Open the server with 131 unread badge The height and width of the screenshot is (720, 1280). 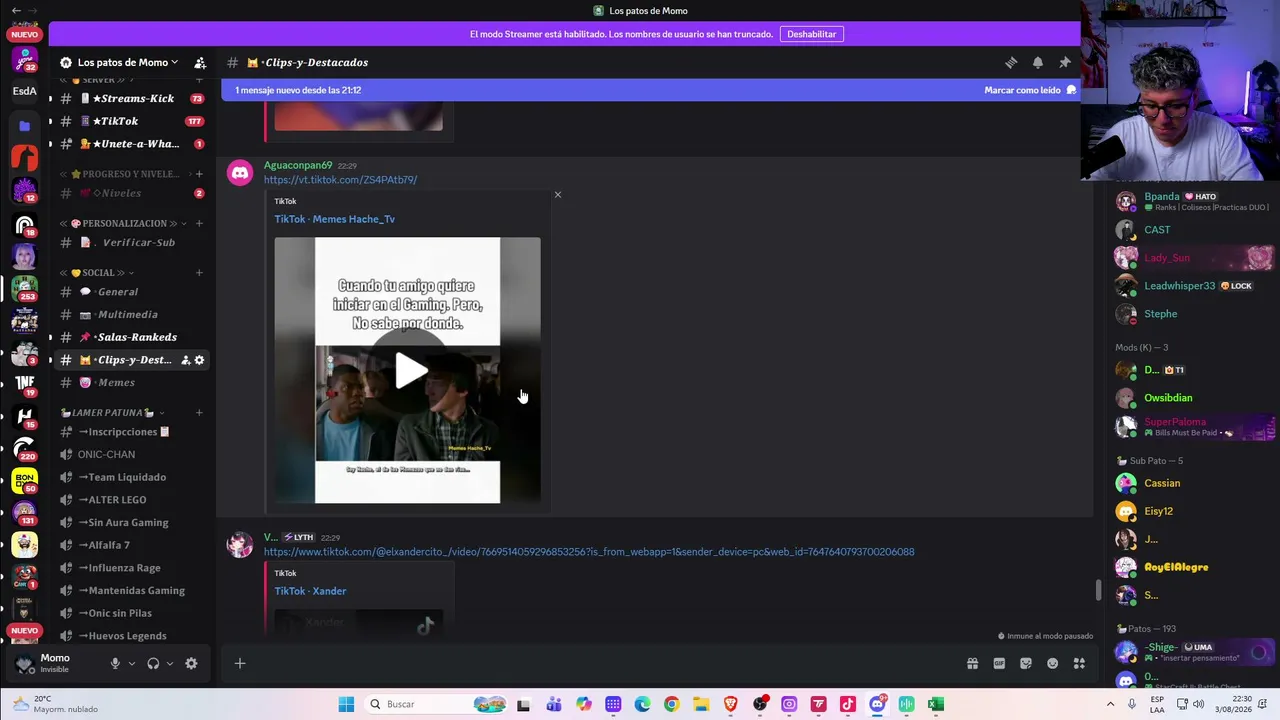point(25,513)
